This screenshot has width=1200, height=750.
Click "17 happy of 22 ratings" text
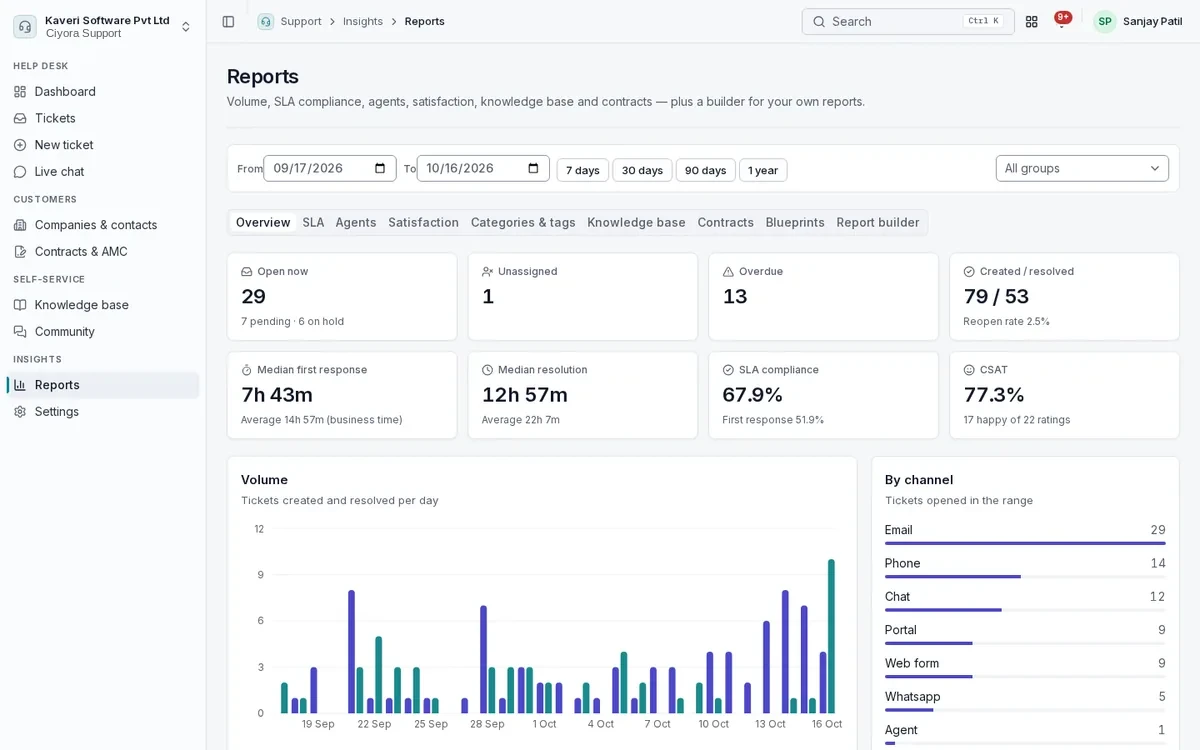click(1017, 420)
